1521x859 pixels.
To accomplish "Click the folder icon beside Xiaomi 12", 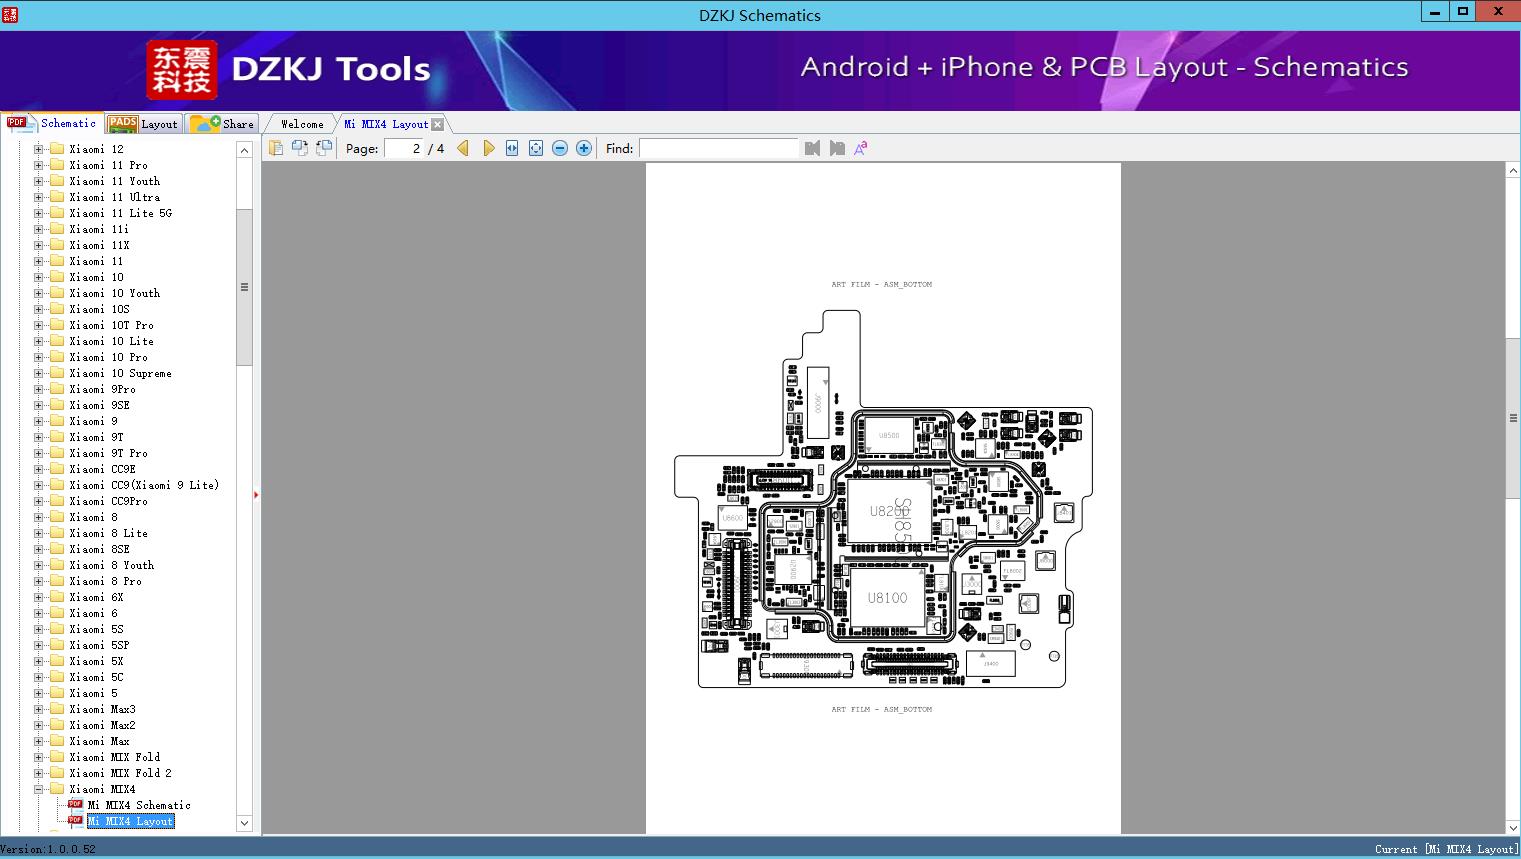I will click(x=57, y=149).
